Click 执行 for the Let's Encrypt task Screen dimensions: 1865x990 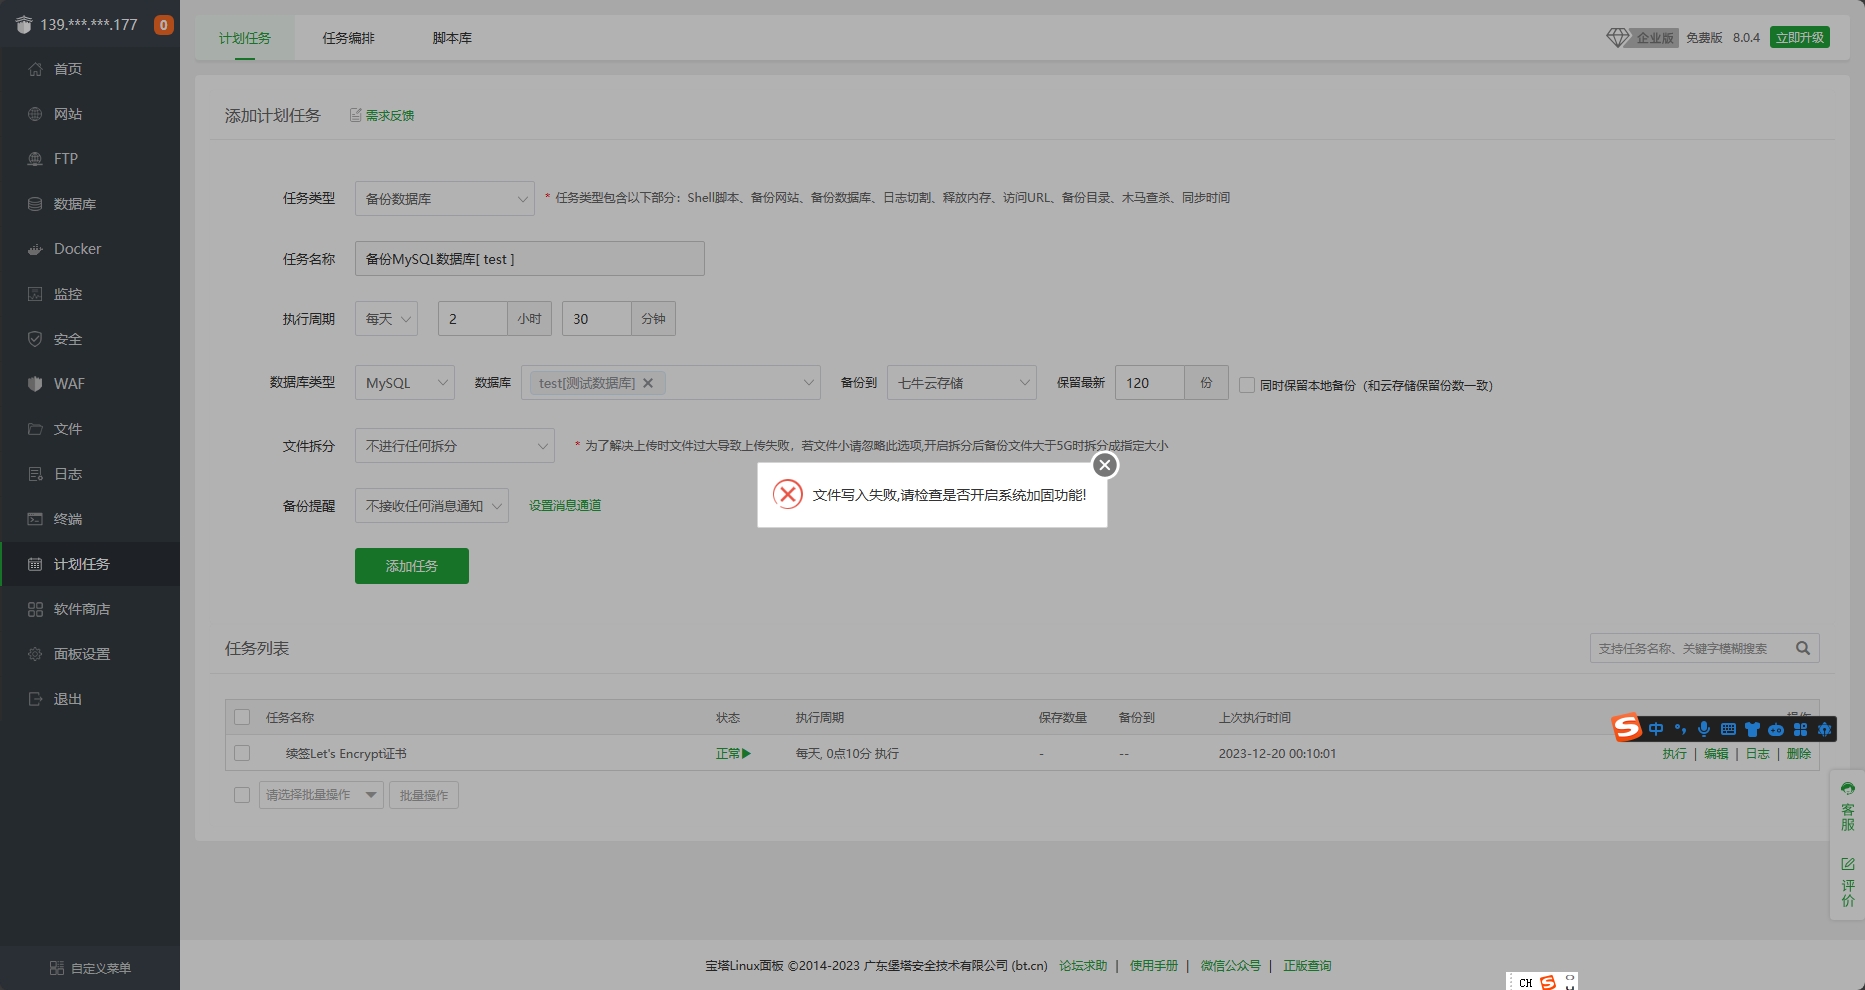(1675, 754)
